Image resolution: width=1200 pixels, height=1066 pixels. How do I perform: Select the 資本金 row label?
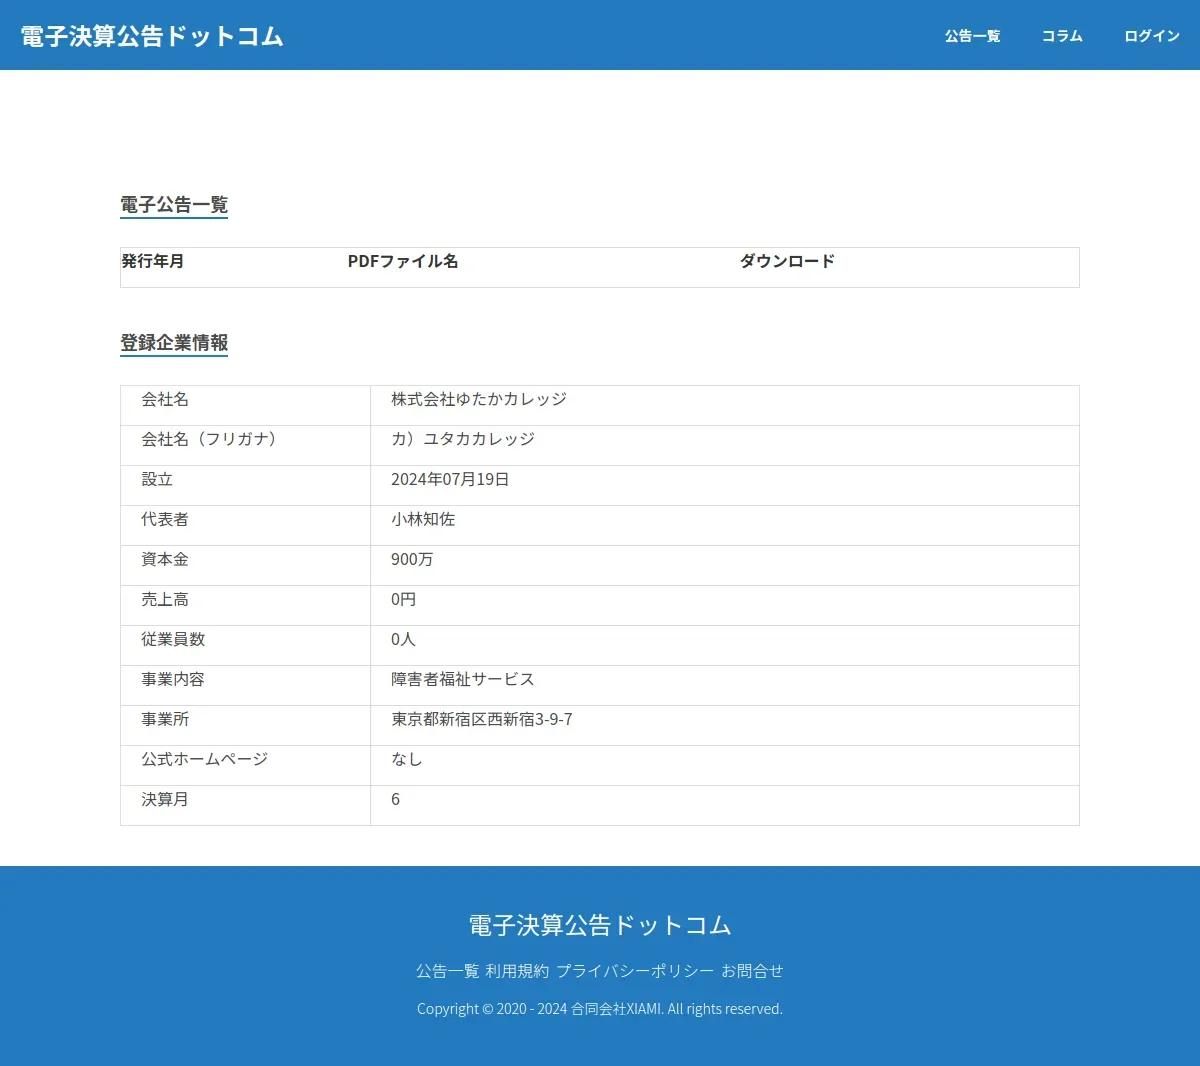click(x=165, y=559)
